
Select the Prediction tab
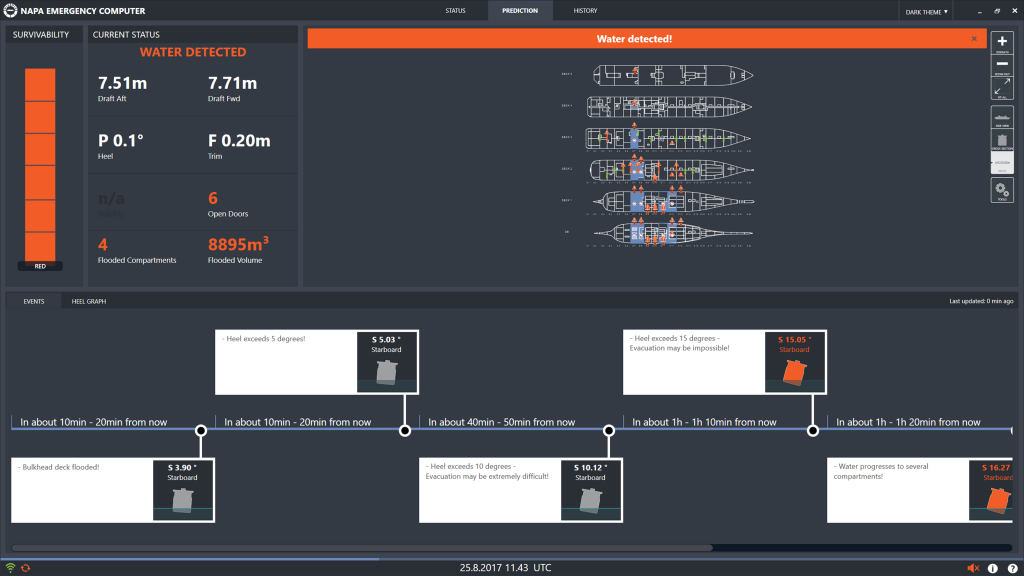click(520, 10)
